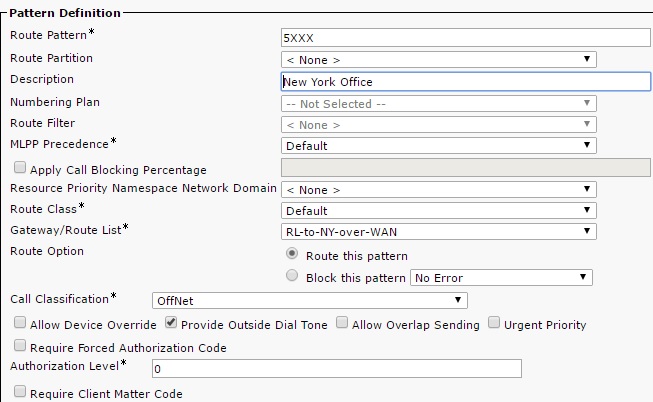Open Call Classification dropdown set to OffNet

[x=310, y=300]
